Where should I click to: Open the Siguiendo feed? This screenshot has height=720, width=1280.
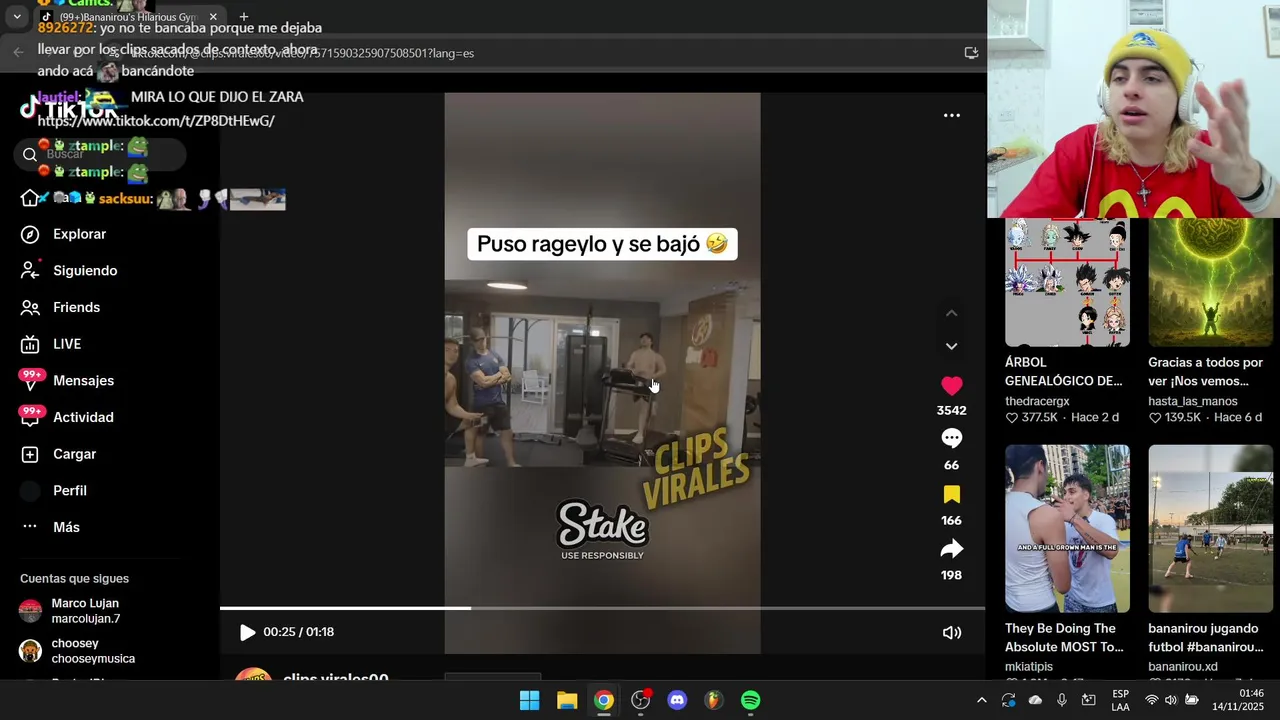(x=85, y=271)
